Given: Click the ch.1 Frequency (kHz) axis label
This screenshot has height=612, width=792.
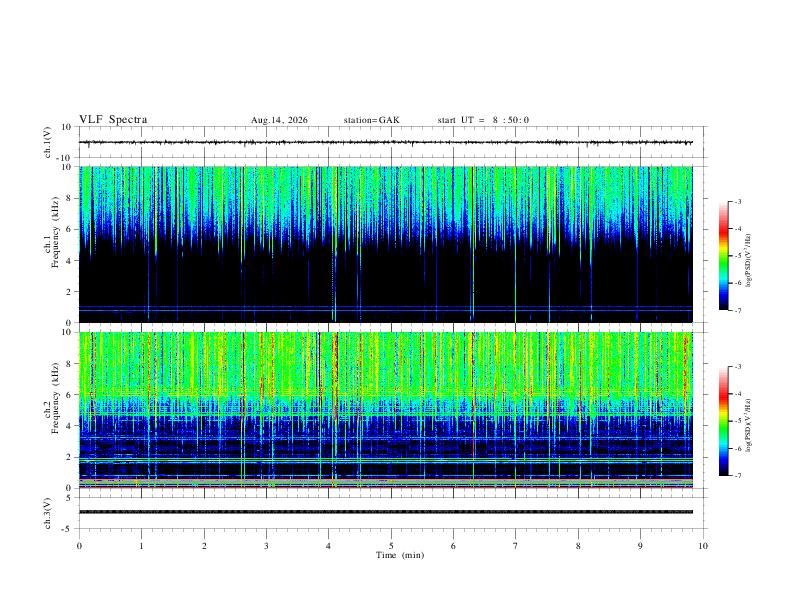Looking at the screenshot, I should pyautogui.click(x=51, y=244).
